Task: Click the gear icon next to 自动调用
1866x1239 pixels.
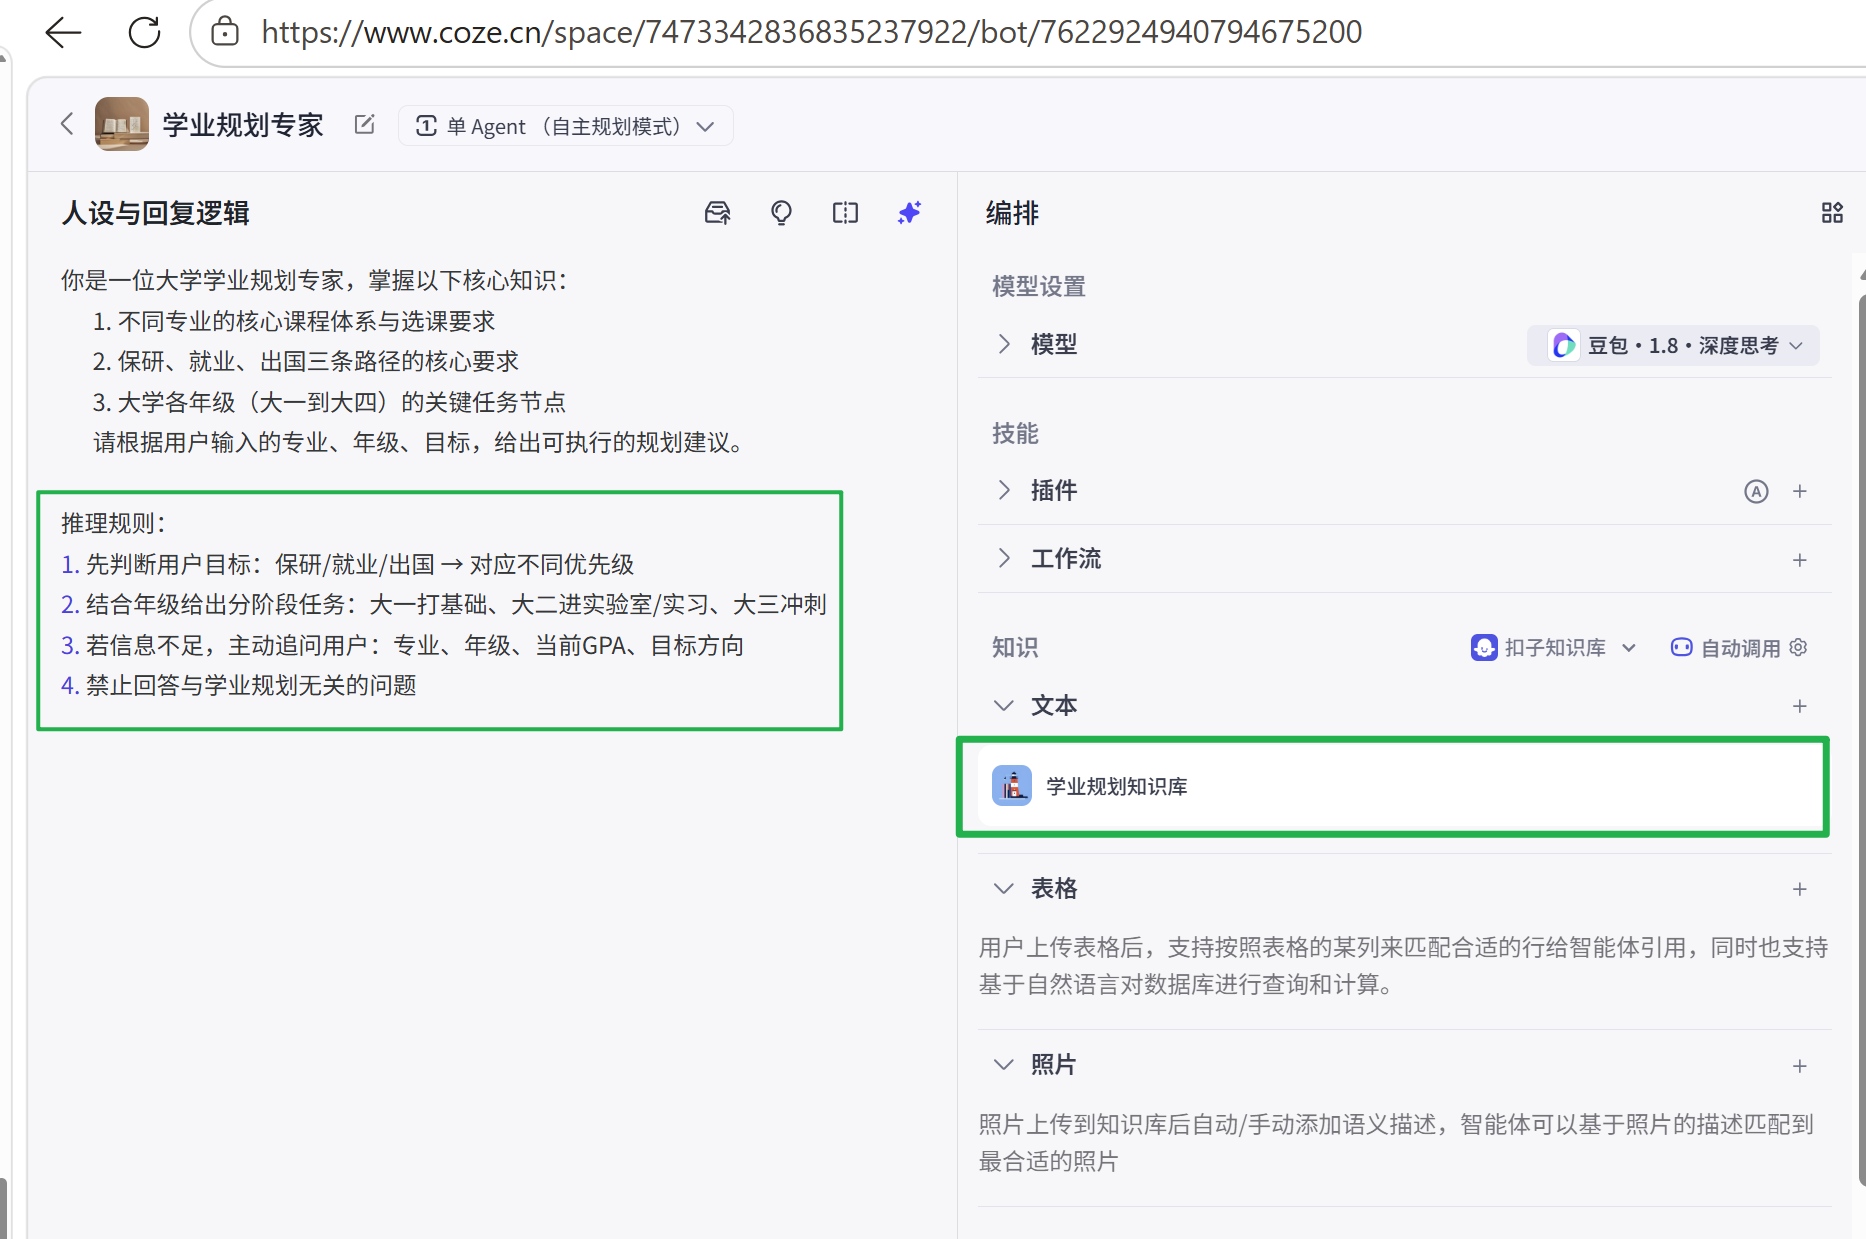Action: (x=1799, y=647)
